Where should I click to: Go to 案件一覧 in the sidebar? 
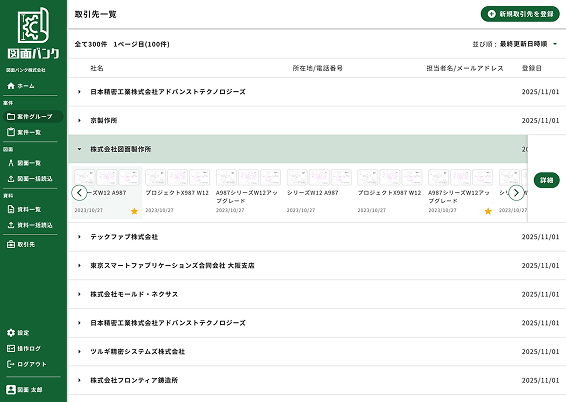24,132
